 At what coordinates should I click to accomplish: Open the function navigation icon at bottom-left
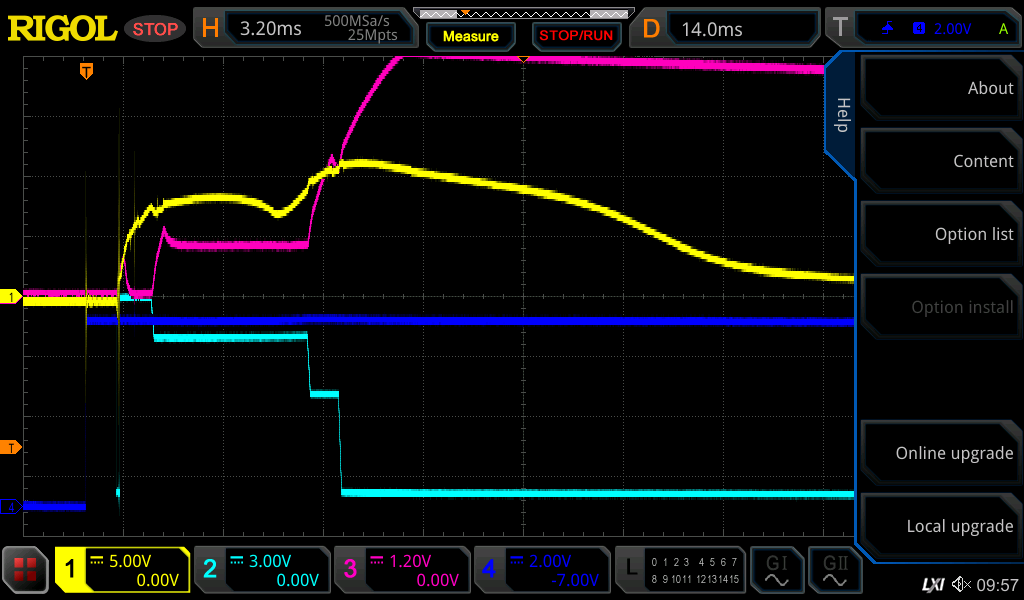(x=26, y=570)
